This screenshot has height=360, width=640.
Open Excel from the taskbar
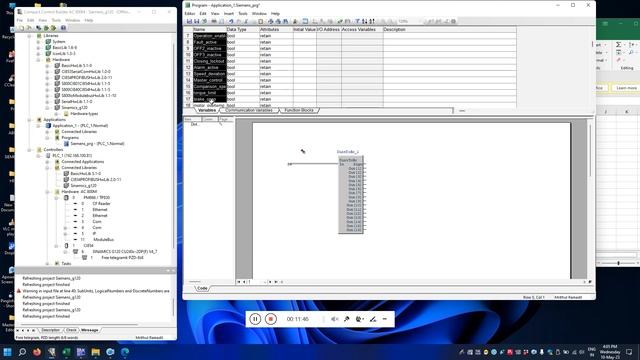[66, 352]
